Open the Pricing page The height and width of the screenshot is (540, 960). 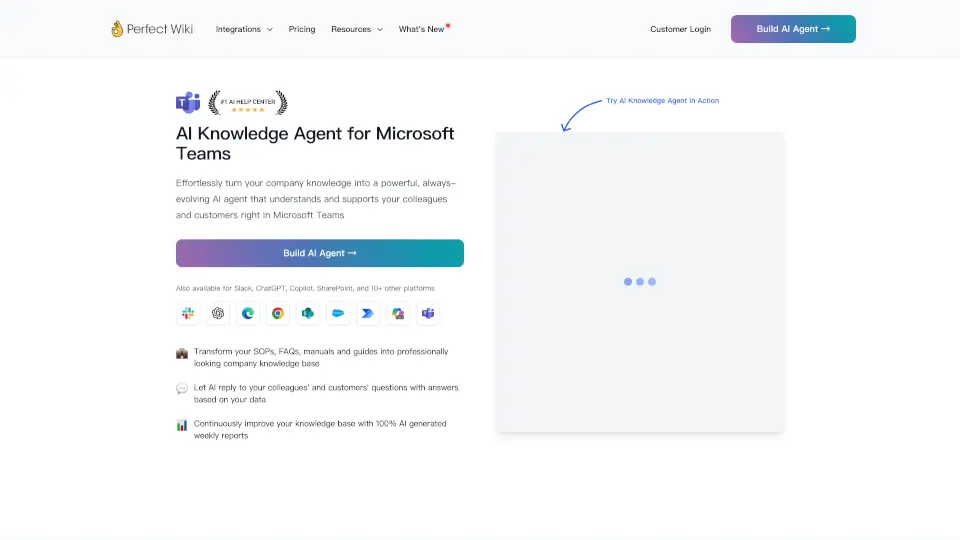(x=302, y=29)
